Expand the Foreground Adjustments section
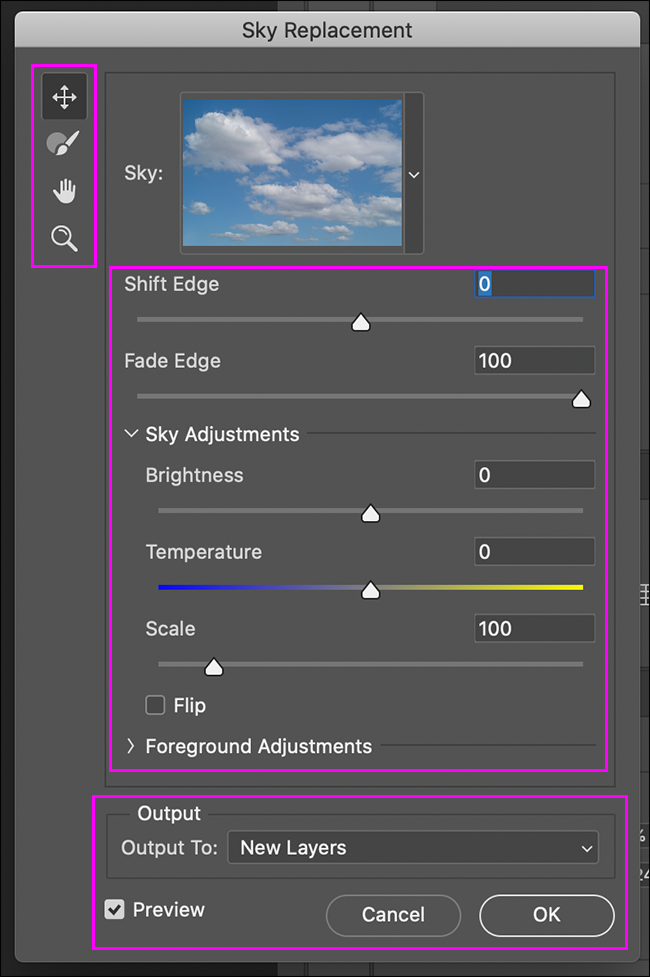Viewport: 650px width, 977px height. click(131, 746)
